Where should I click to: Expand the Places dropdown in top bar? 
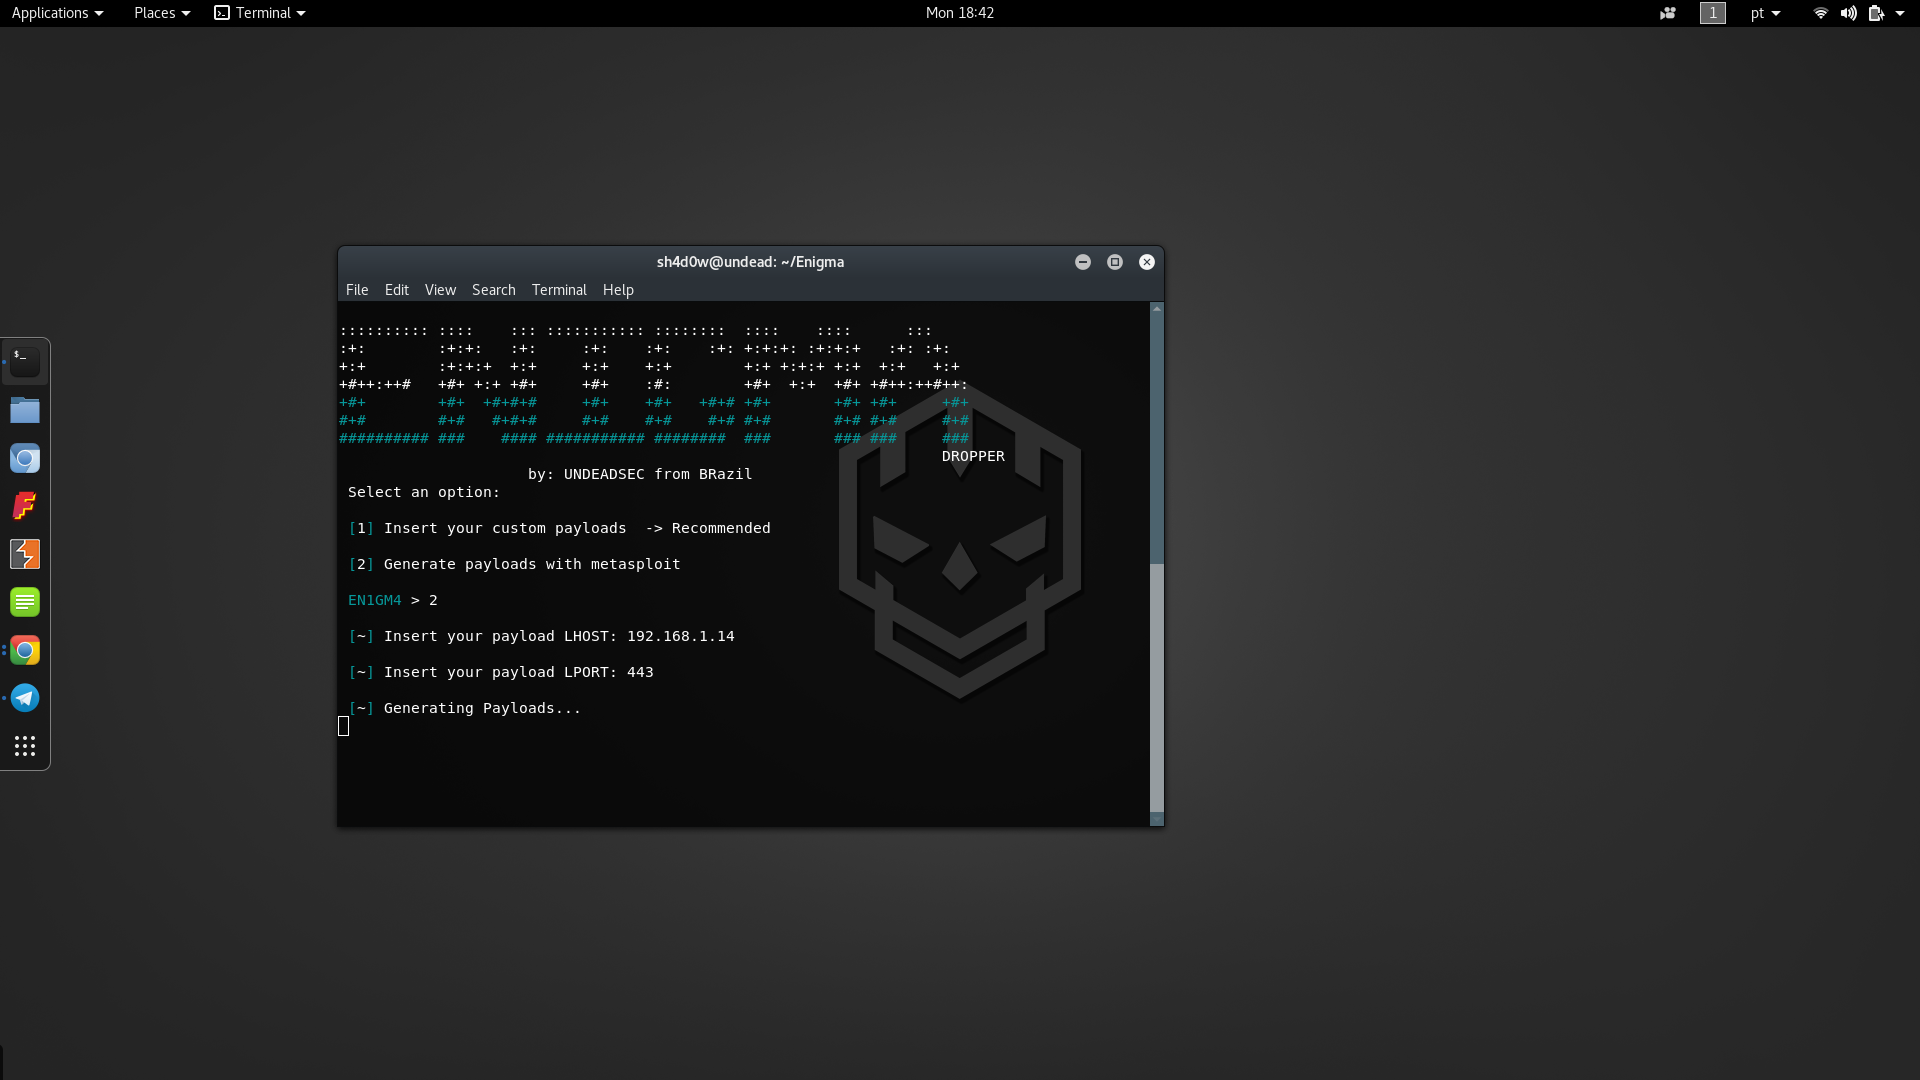coord(162,13)
